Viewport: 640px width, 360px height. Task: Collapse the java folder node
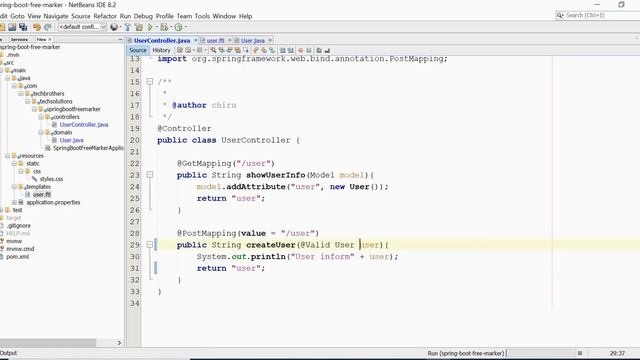click(8, 78)
